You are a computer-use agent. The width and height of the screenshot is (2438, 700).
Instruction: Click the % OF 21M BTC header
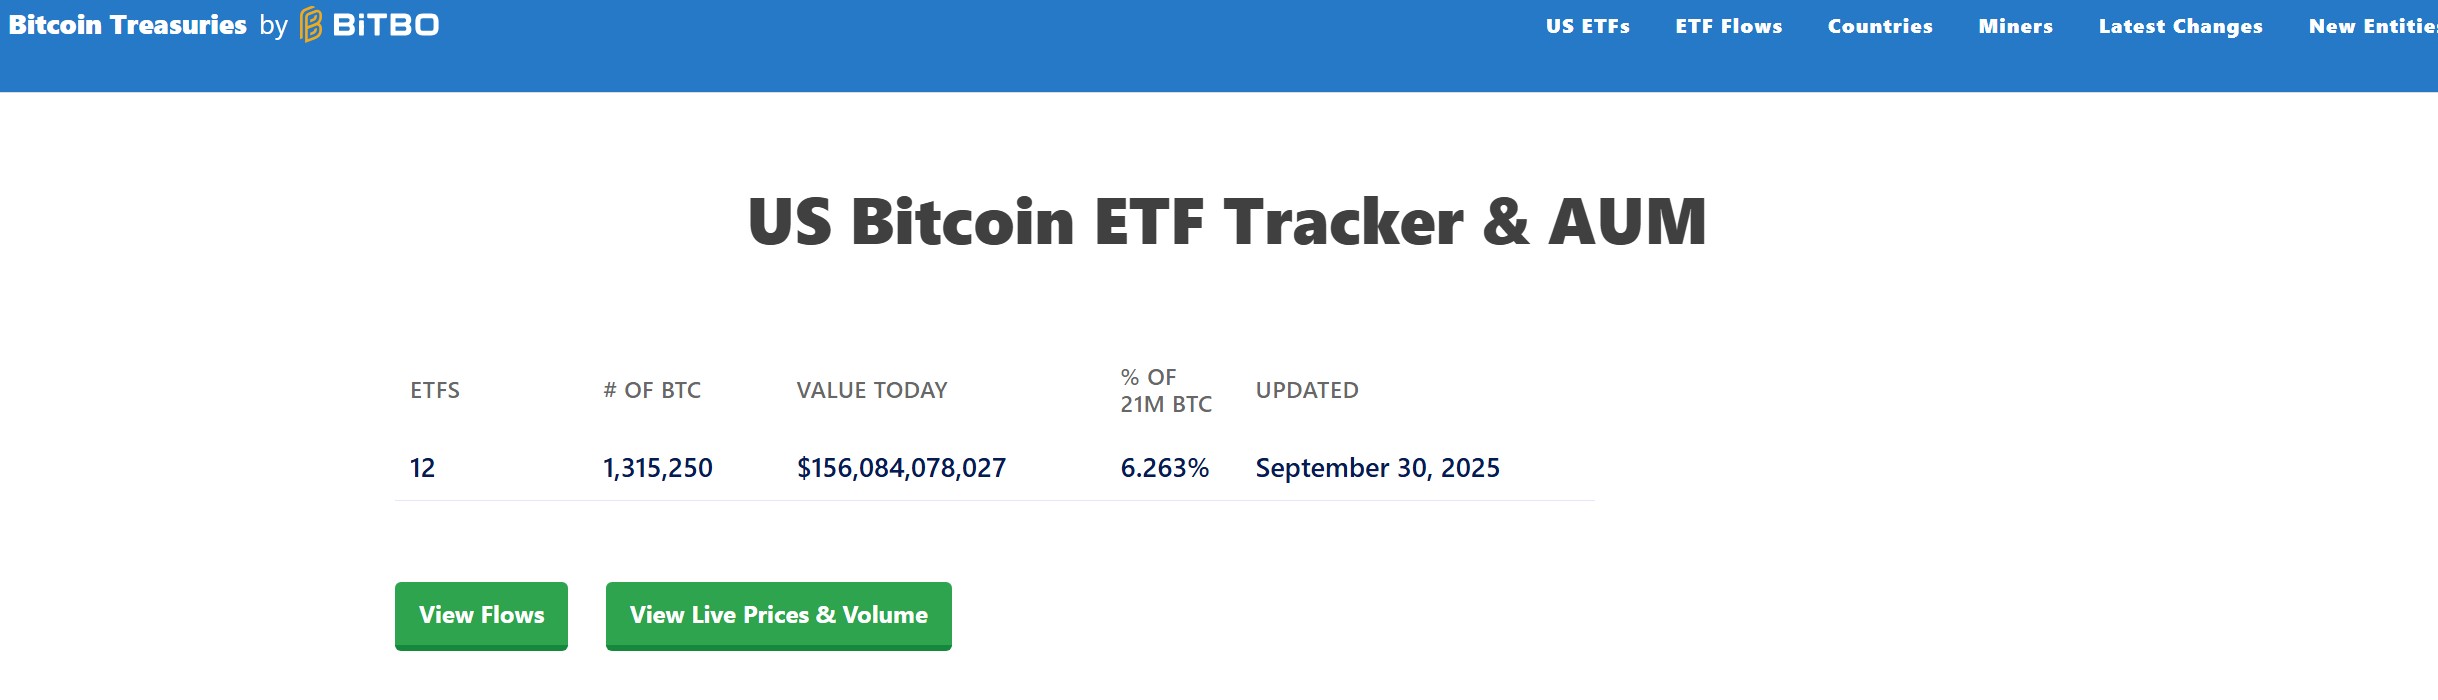click(1166, 390)
